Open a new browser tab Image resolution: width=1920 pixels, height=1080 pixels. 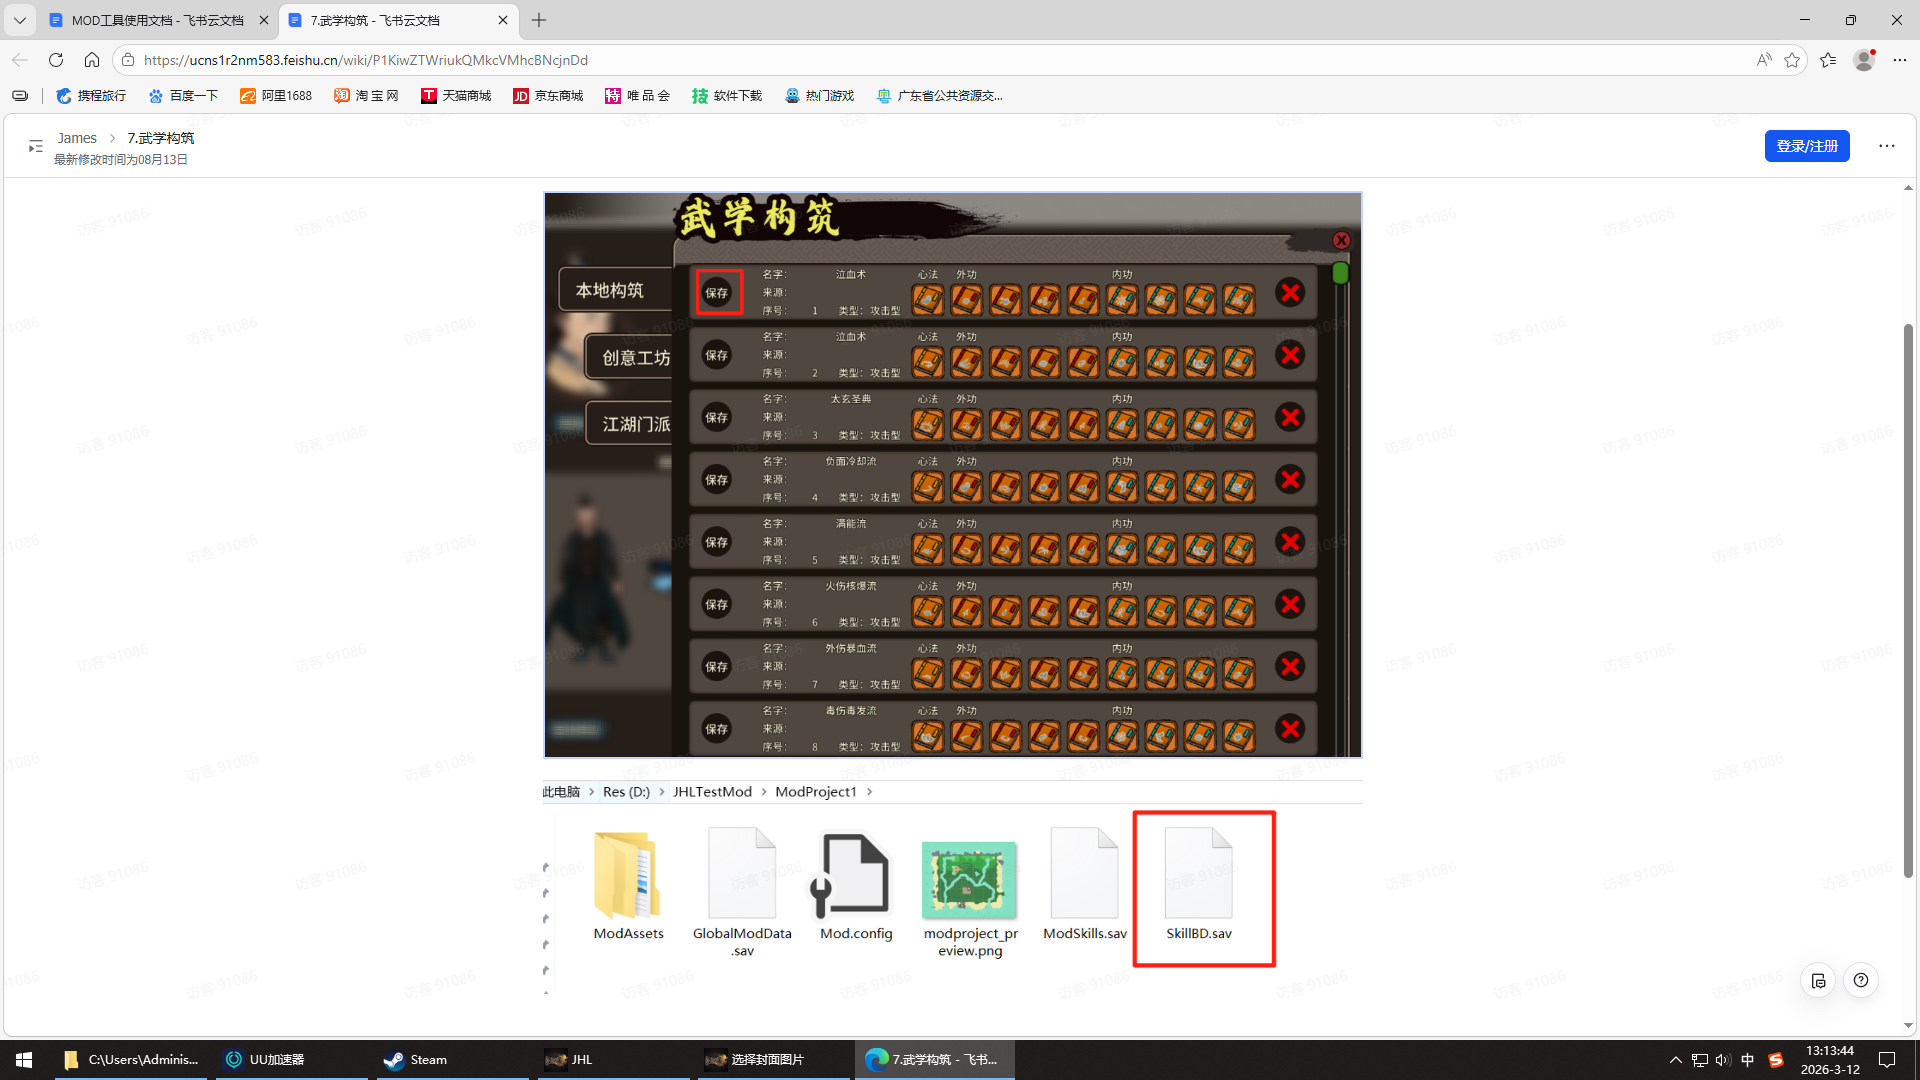539,20
